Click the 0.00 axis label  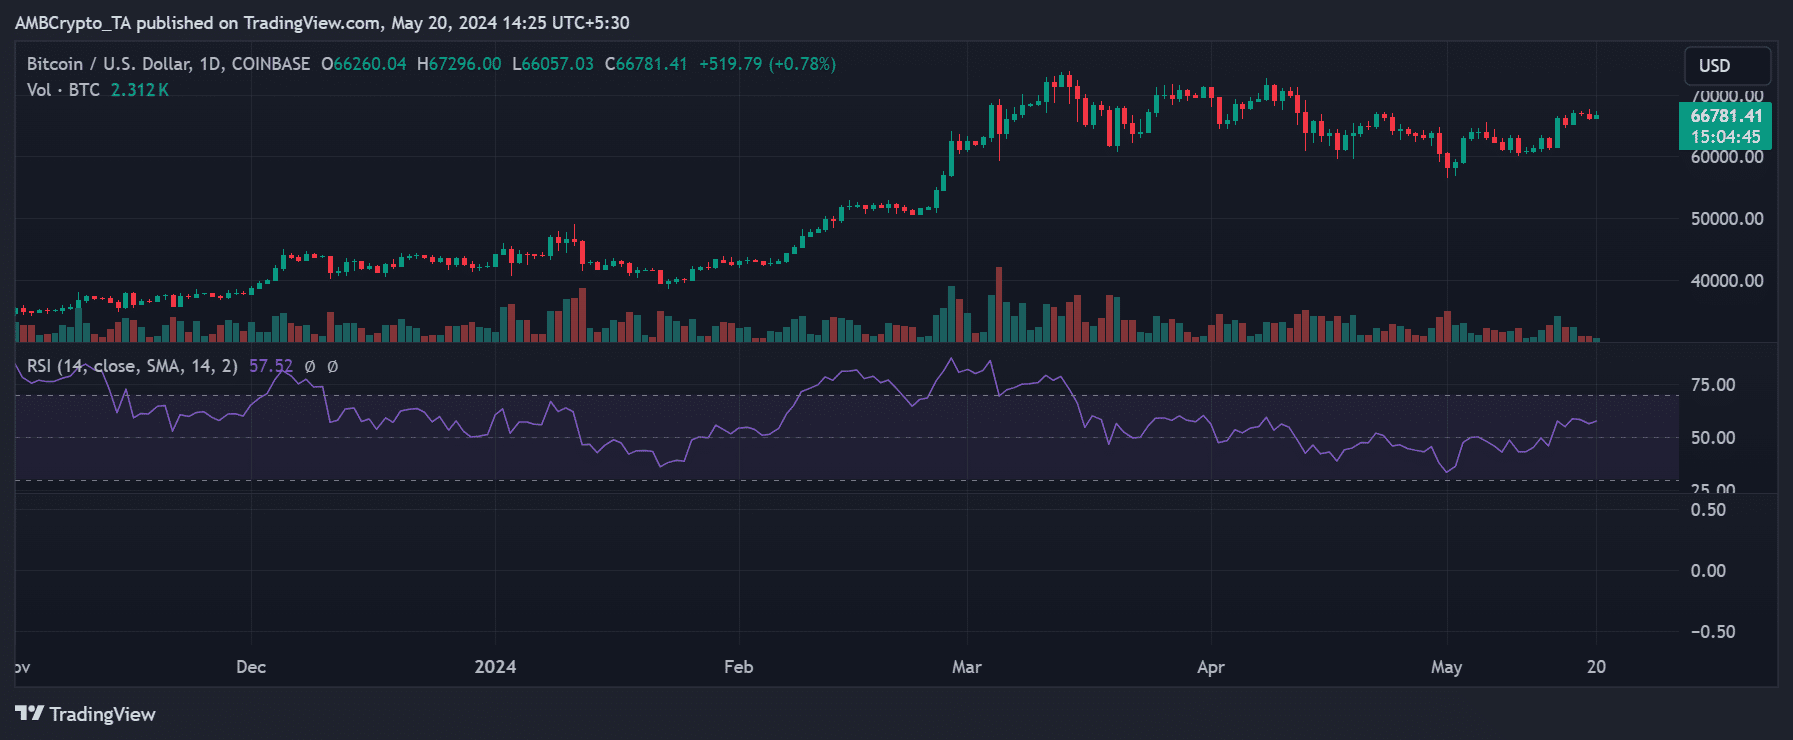point(1708,571)
